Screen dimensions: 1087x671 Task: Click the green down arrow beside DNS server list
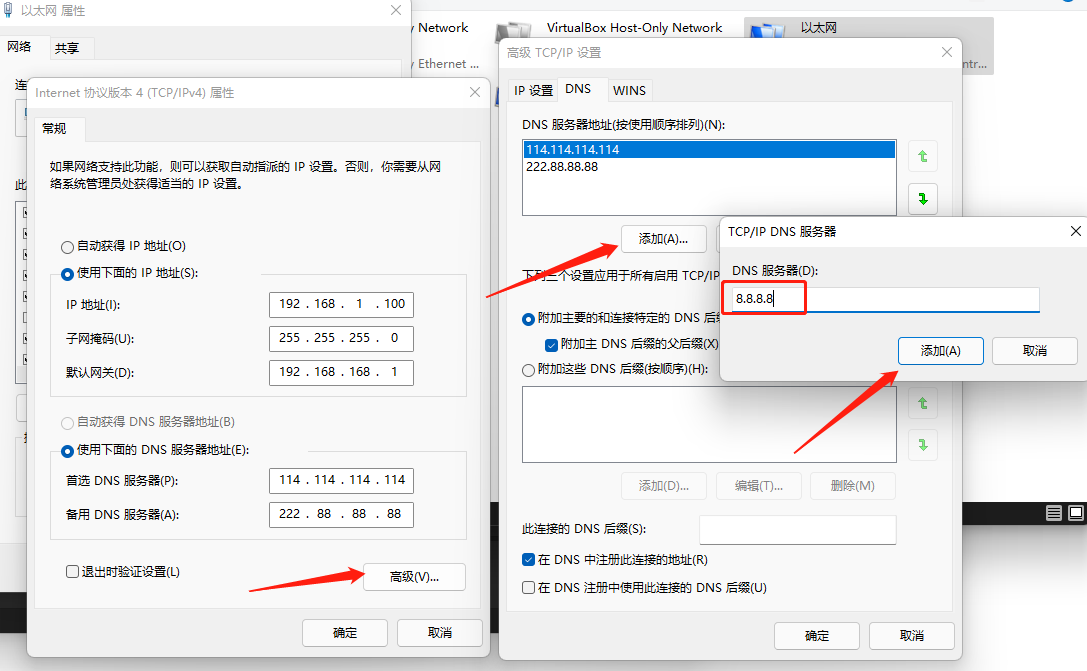point(922,198)
